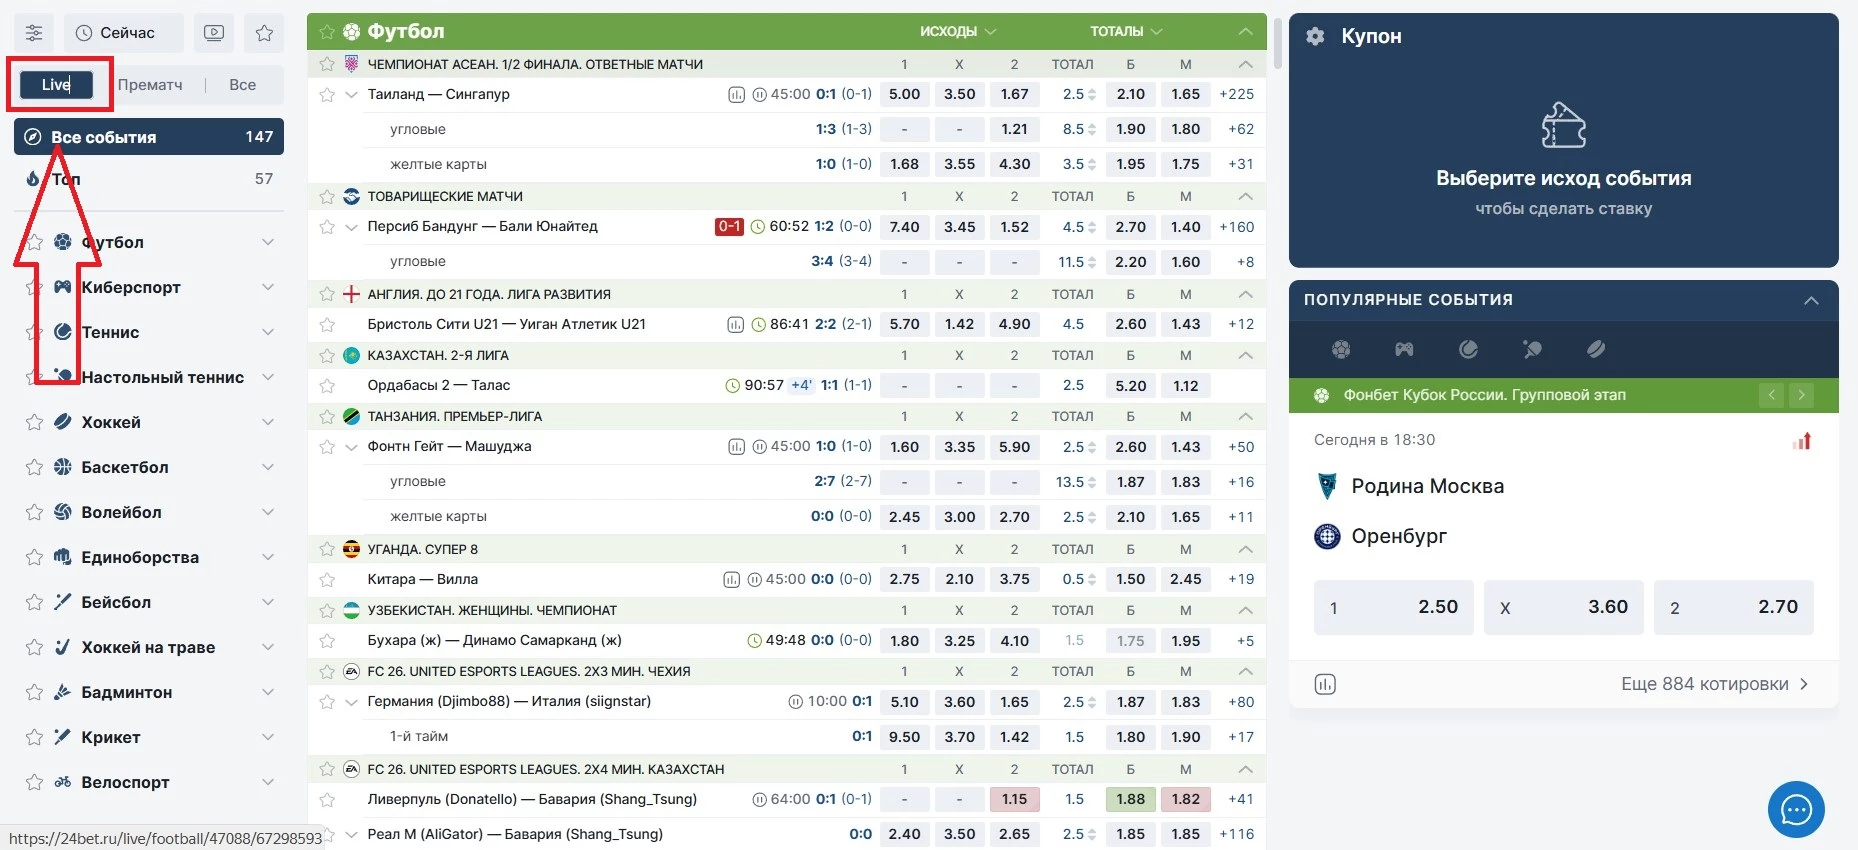Open the ИСХОДЫ dropdown in Футбол header

958,32
